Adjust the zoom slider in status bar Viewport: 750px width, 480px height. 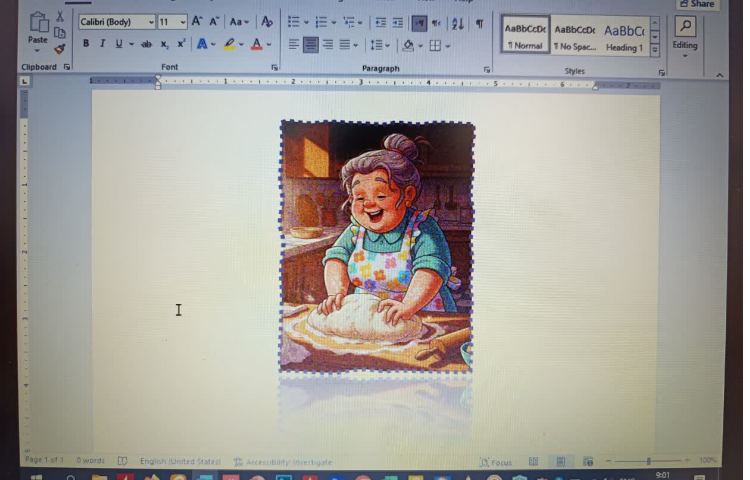tap(649, 461)
